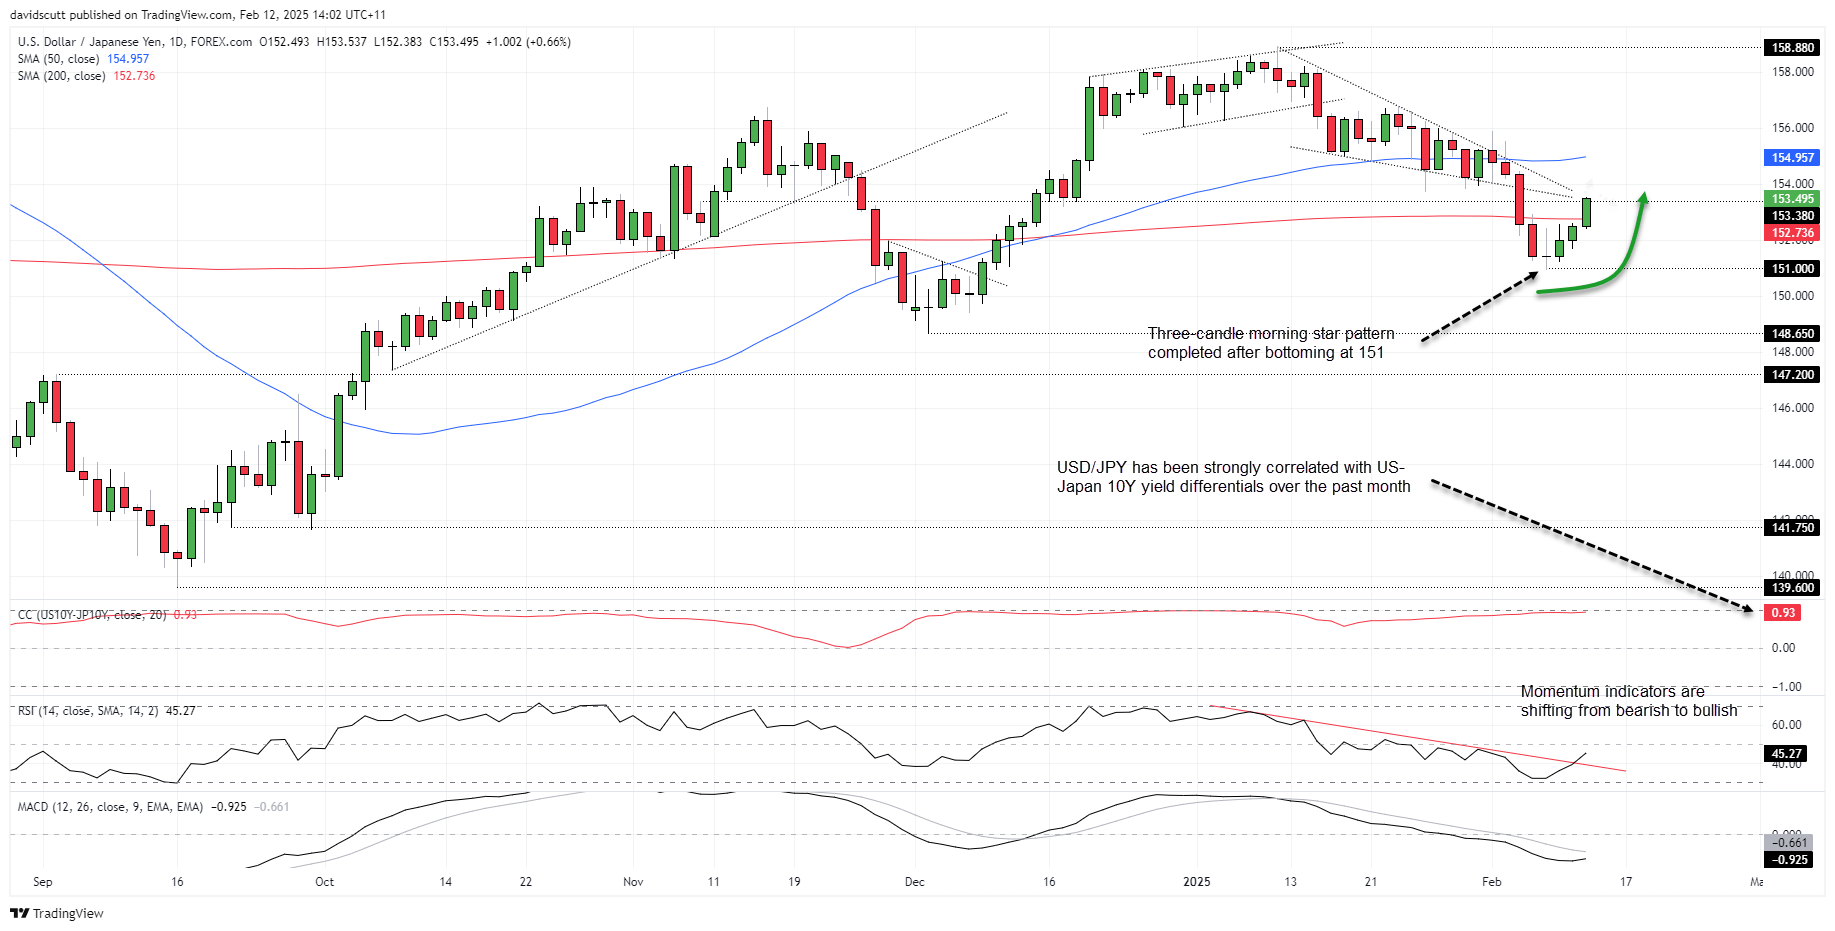Select the SMA (200, close) indicator legend
The height and width of the screenshot is (931, 1835).
[86, 76]
